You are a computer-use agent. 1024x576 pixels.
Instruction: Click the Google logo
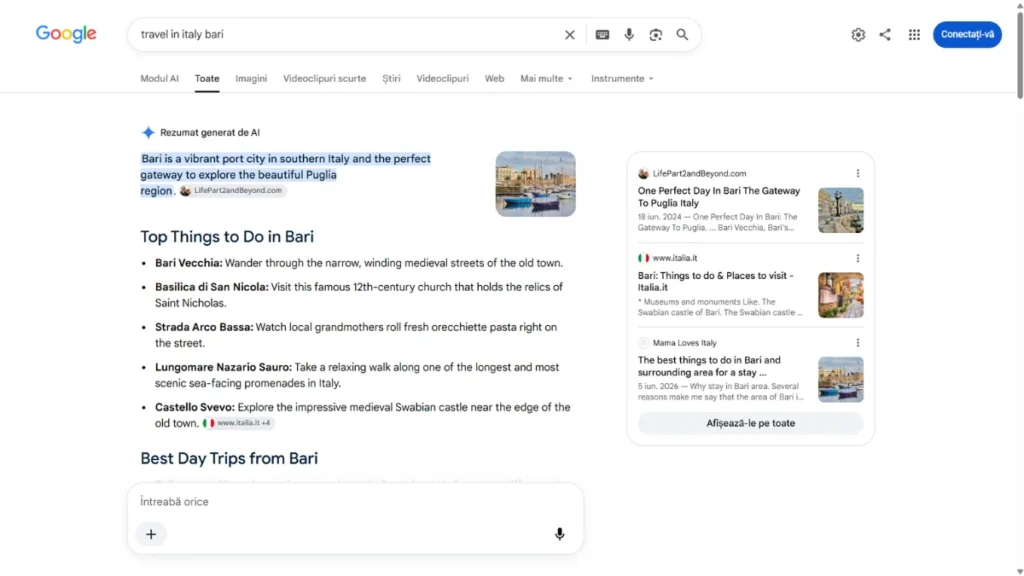66,34
